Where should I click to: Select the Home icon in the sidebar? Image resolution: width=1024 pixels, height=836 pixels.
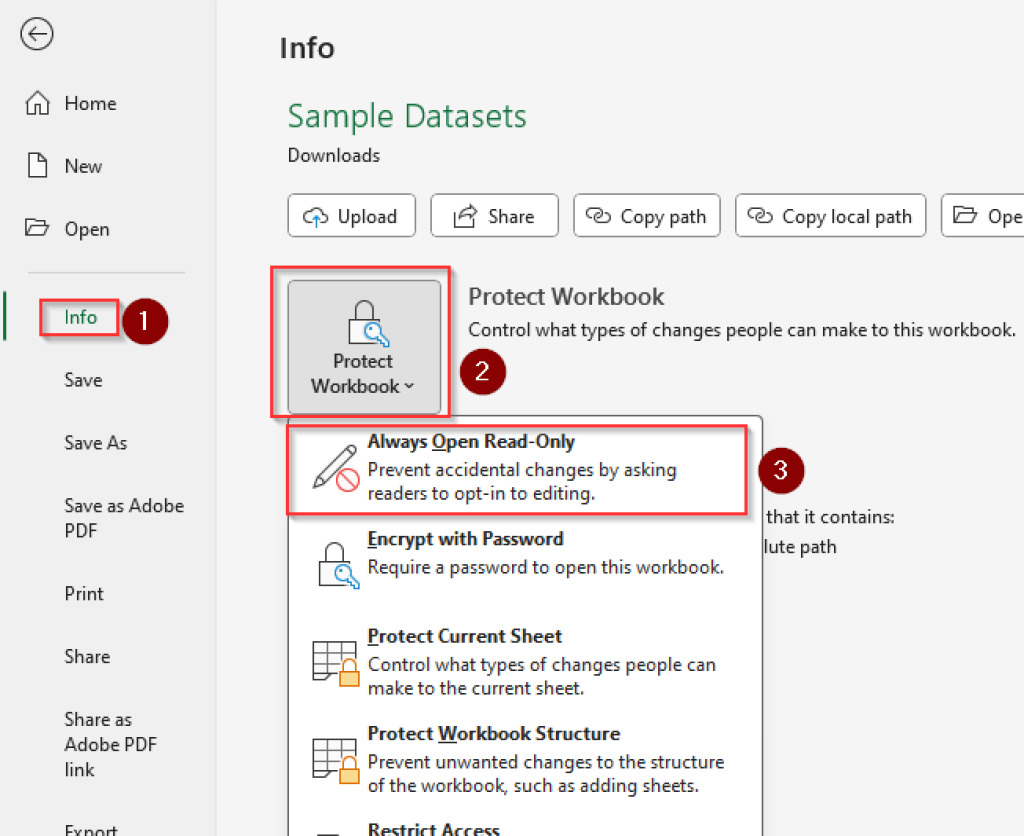37,102
